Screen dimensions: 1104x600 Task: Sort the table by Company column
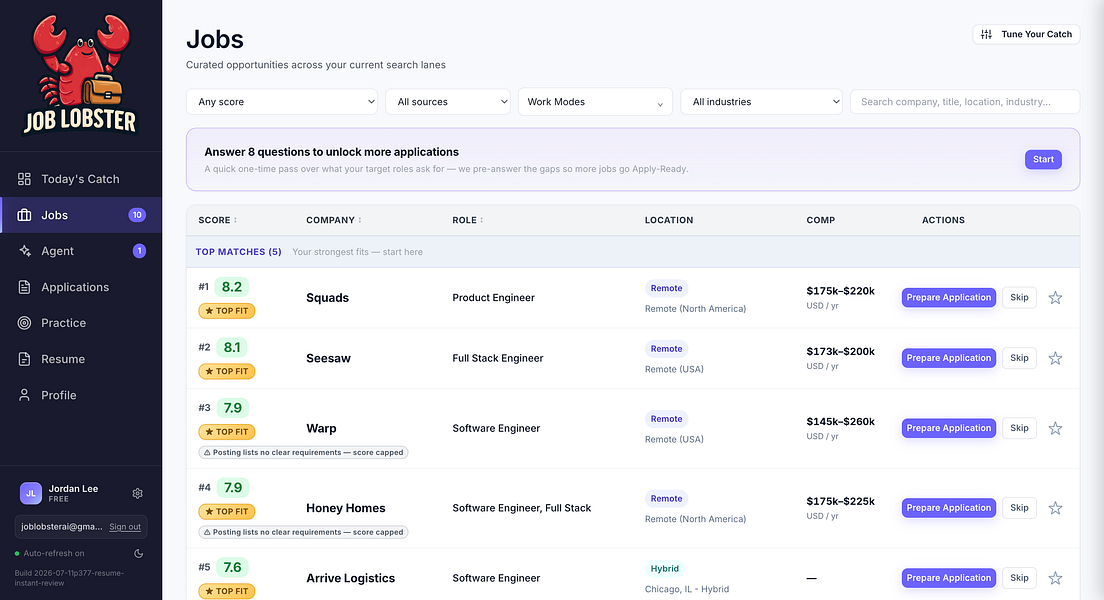[x=334, y=220]
